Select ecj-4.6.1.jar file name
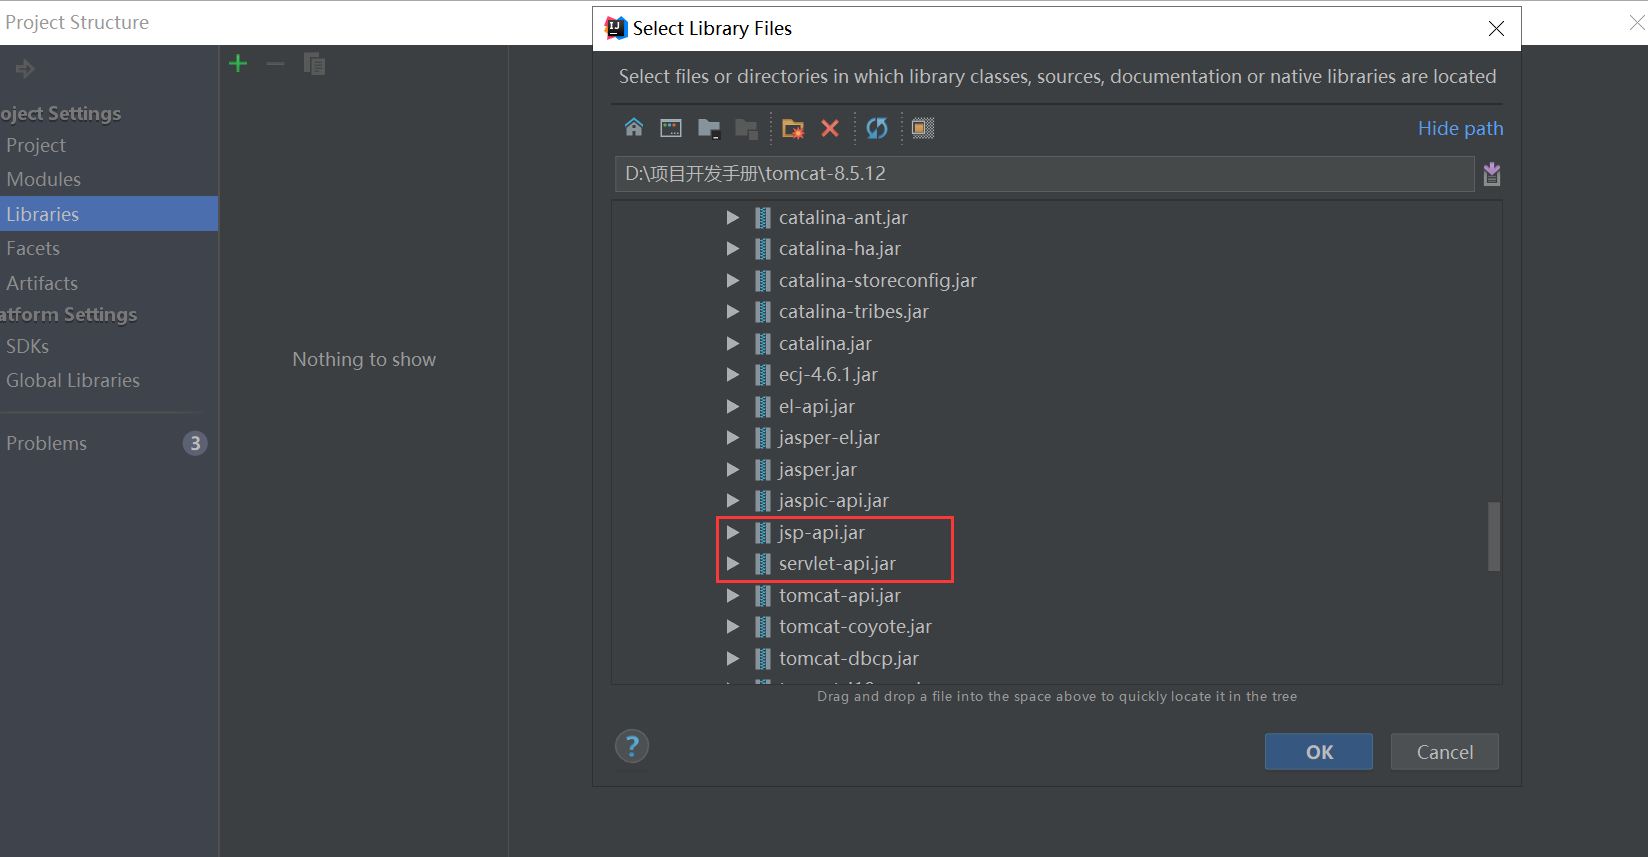The image size is (1648, 857). [828, 375]
